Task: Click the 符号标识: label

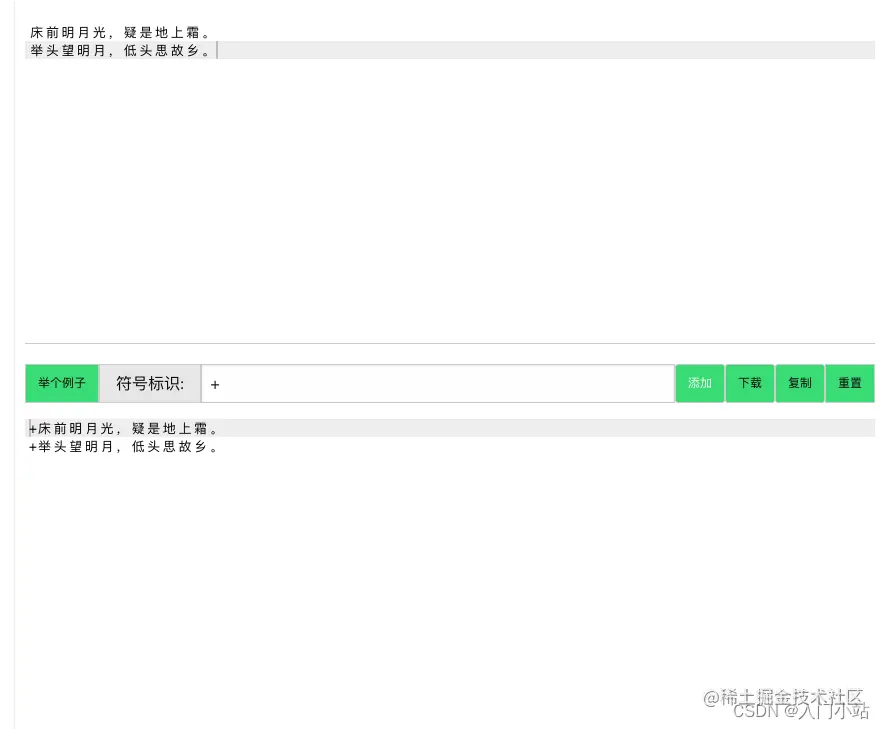Action: pyautogui.click(x=150, y=384)
